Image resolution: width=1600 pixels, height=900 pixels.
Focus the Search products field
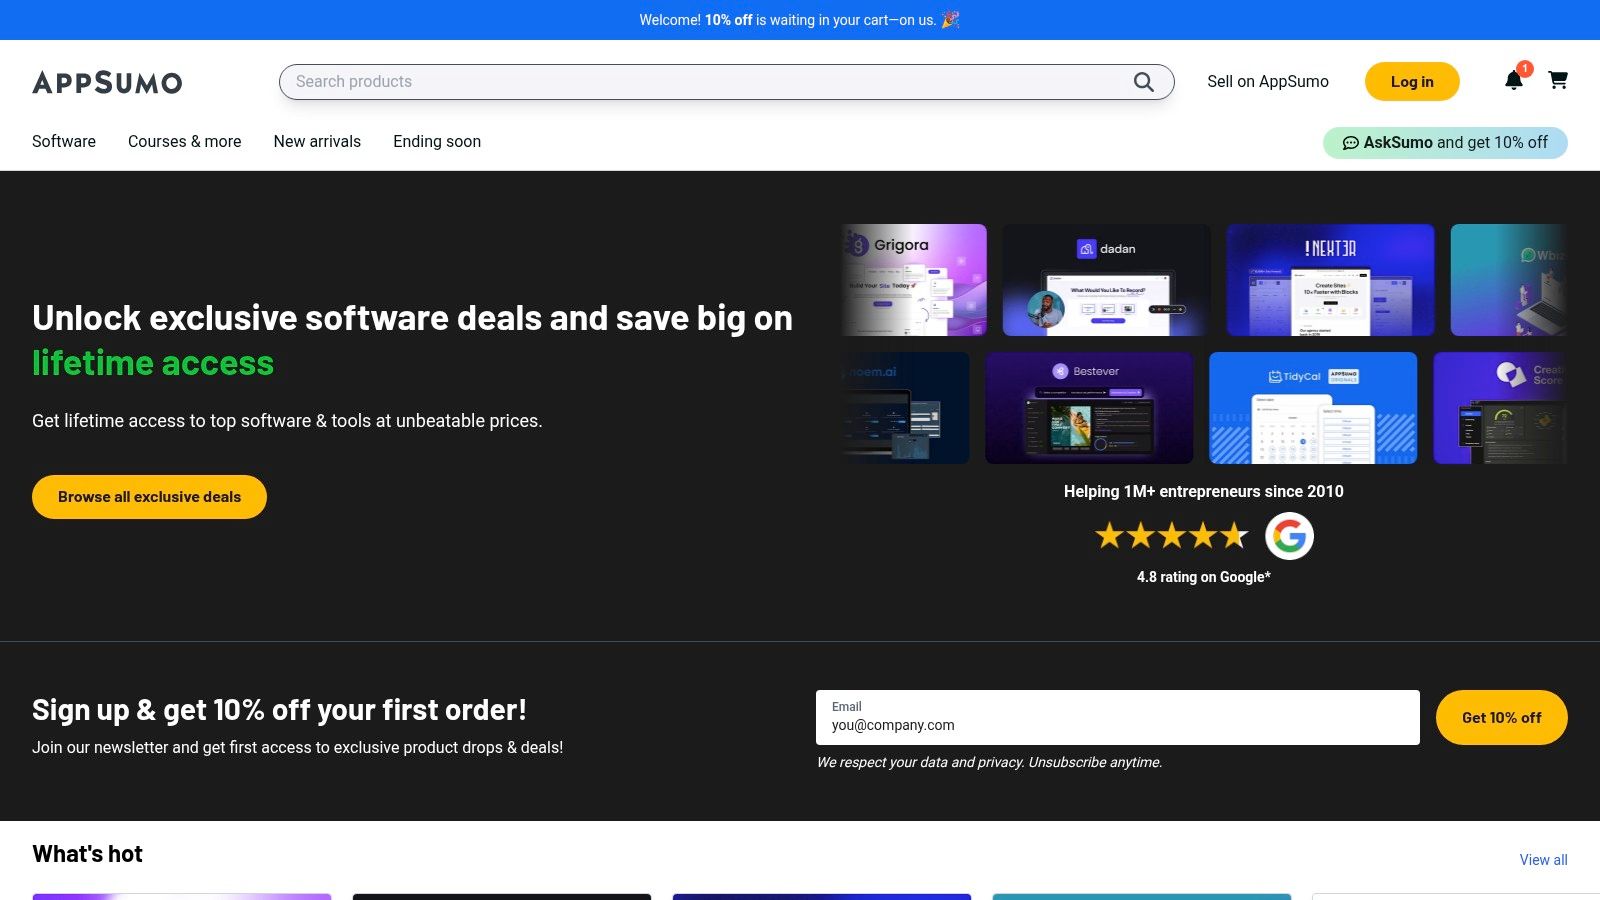726,82
